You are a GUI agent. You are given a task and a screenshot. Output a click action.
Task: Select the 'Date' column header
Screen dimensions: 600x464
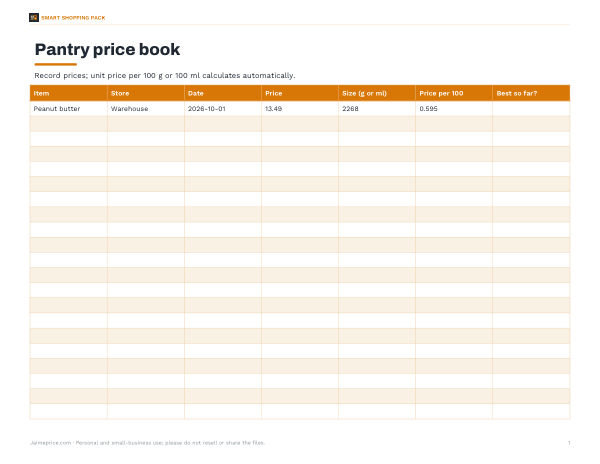coord(223,93)
